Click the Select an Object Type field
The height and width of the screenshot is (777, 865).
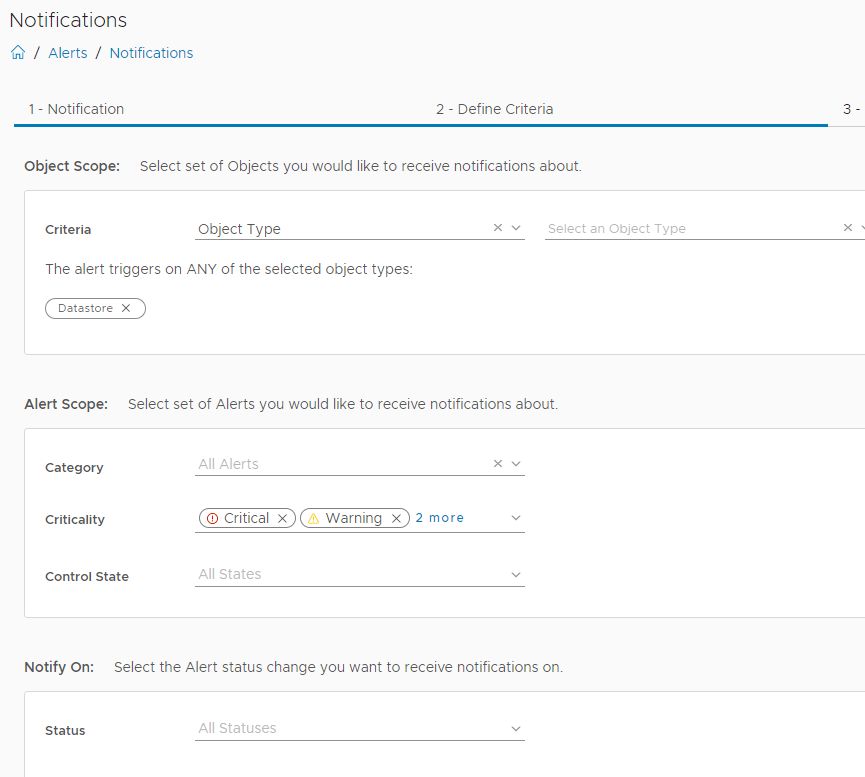[690, 229]
